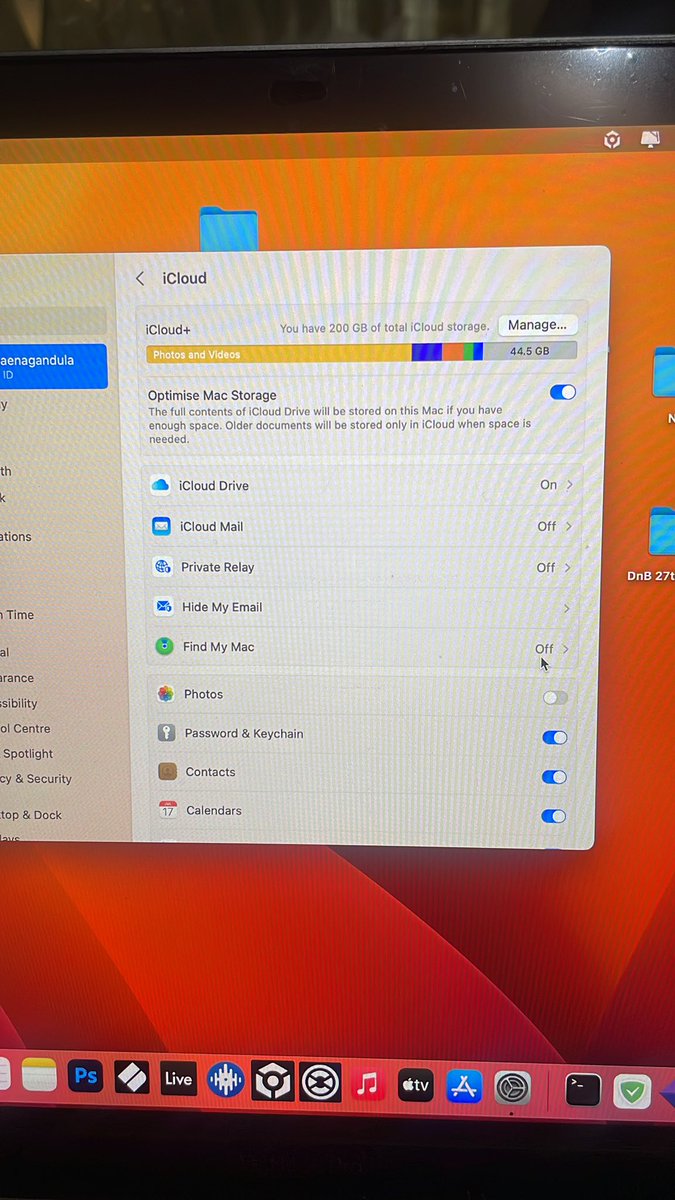Viewport: 675px width, 1200px height.
Task: Open Spotlight in the settings sidebar
Action: [x=27, y=754]
